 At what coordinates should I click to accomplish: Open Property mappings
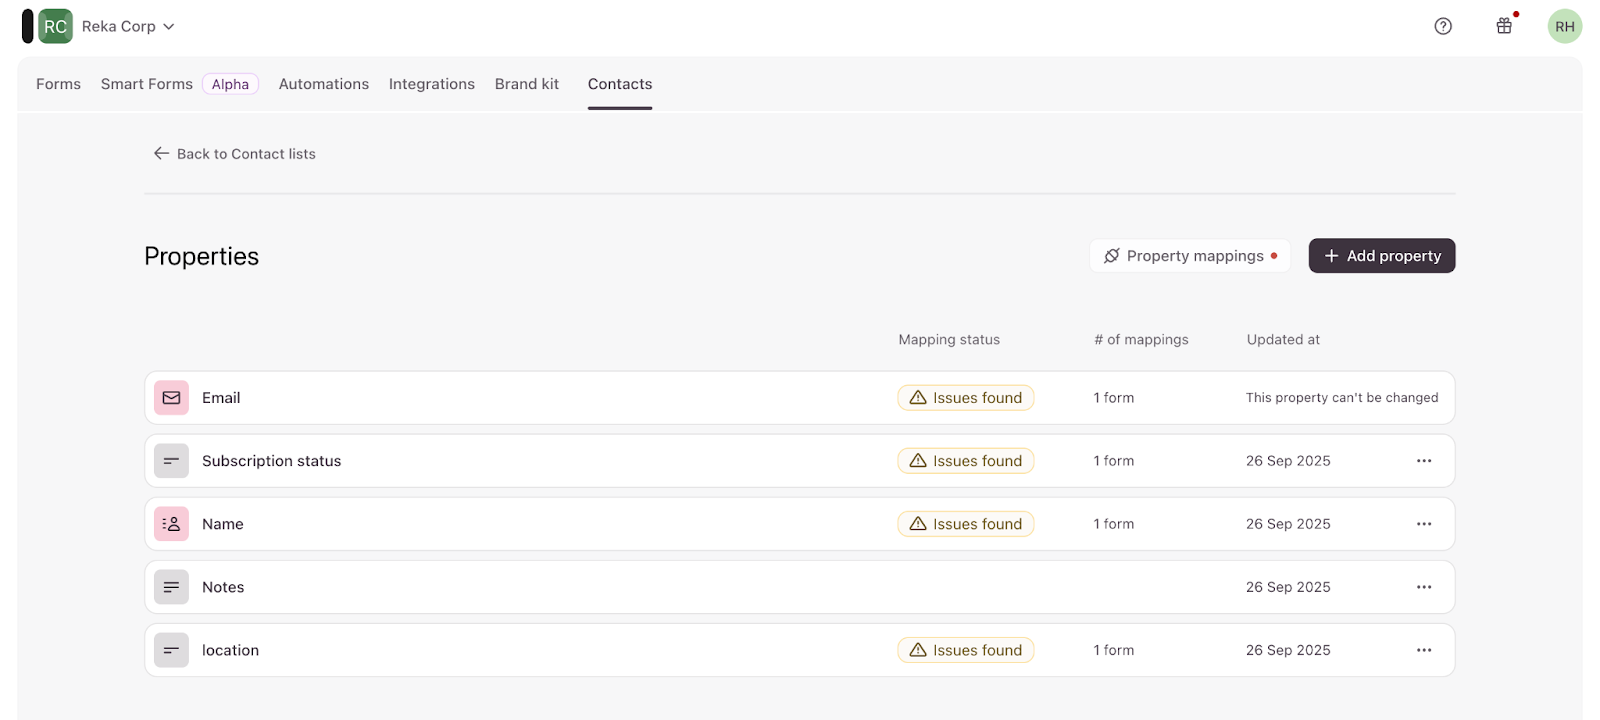(1189, 256)
